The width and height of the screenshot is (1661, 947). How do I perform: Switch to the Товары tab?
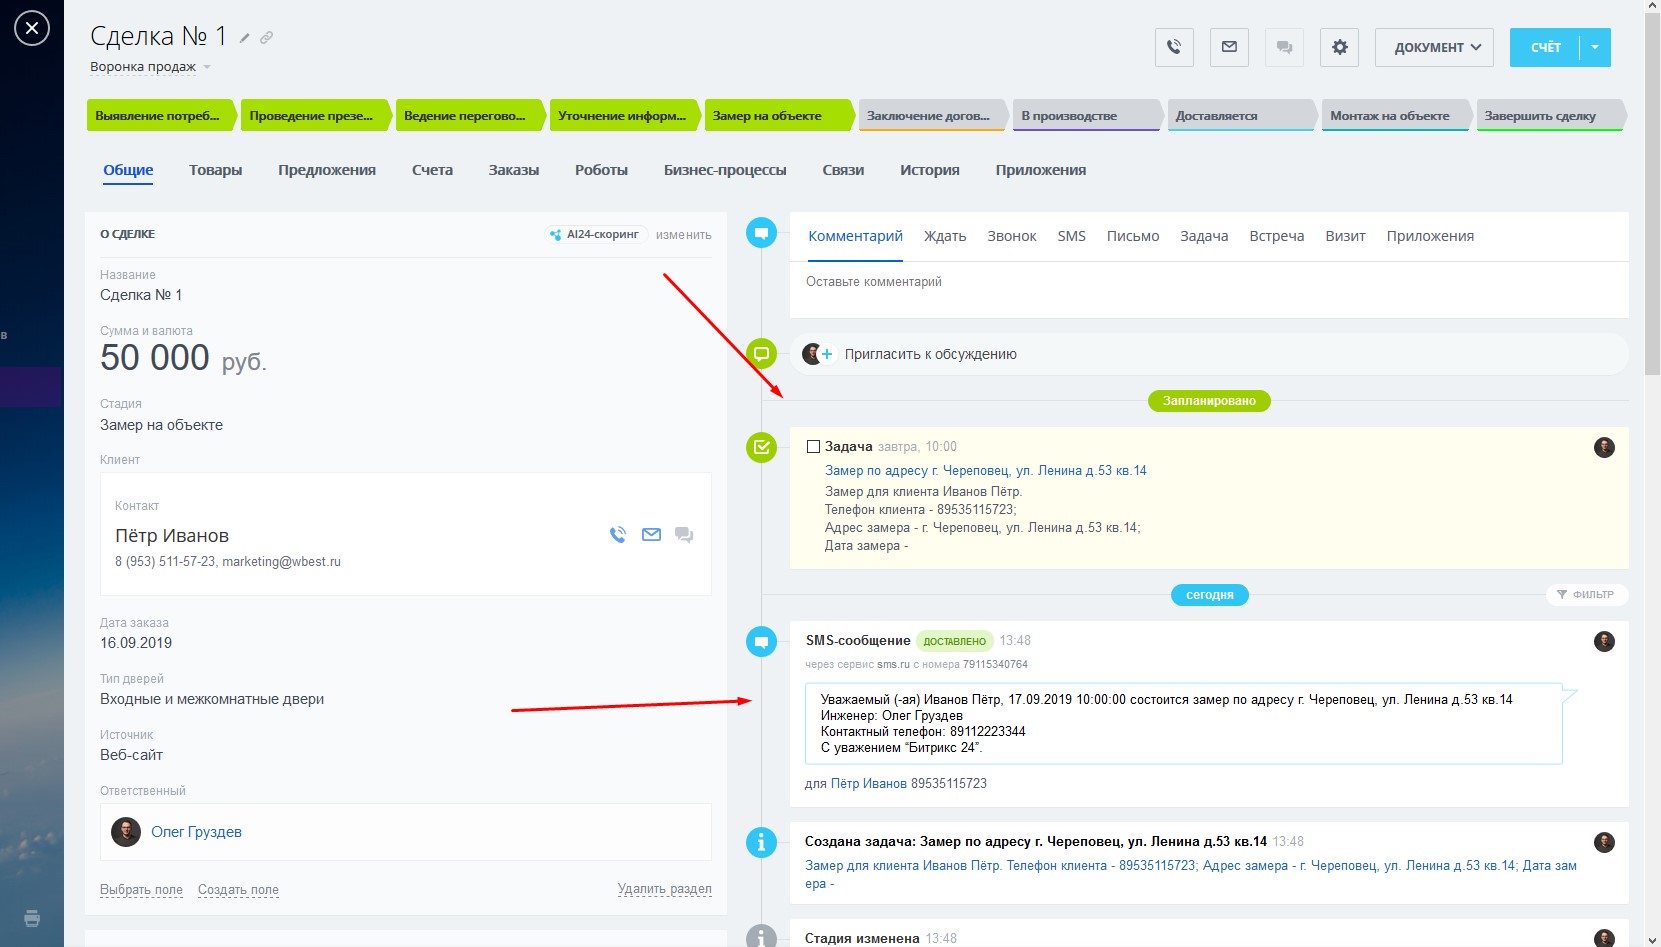point(215,170)
